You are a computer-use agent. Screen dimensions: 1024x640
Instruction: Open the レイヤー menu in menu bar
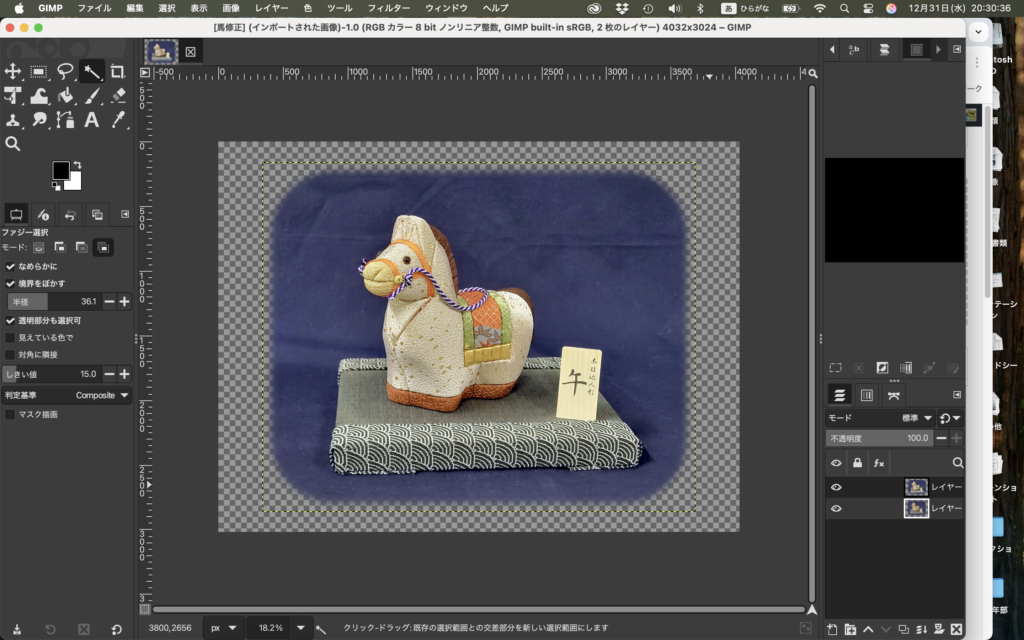click(271, 8)
